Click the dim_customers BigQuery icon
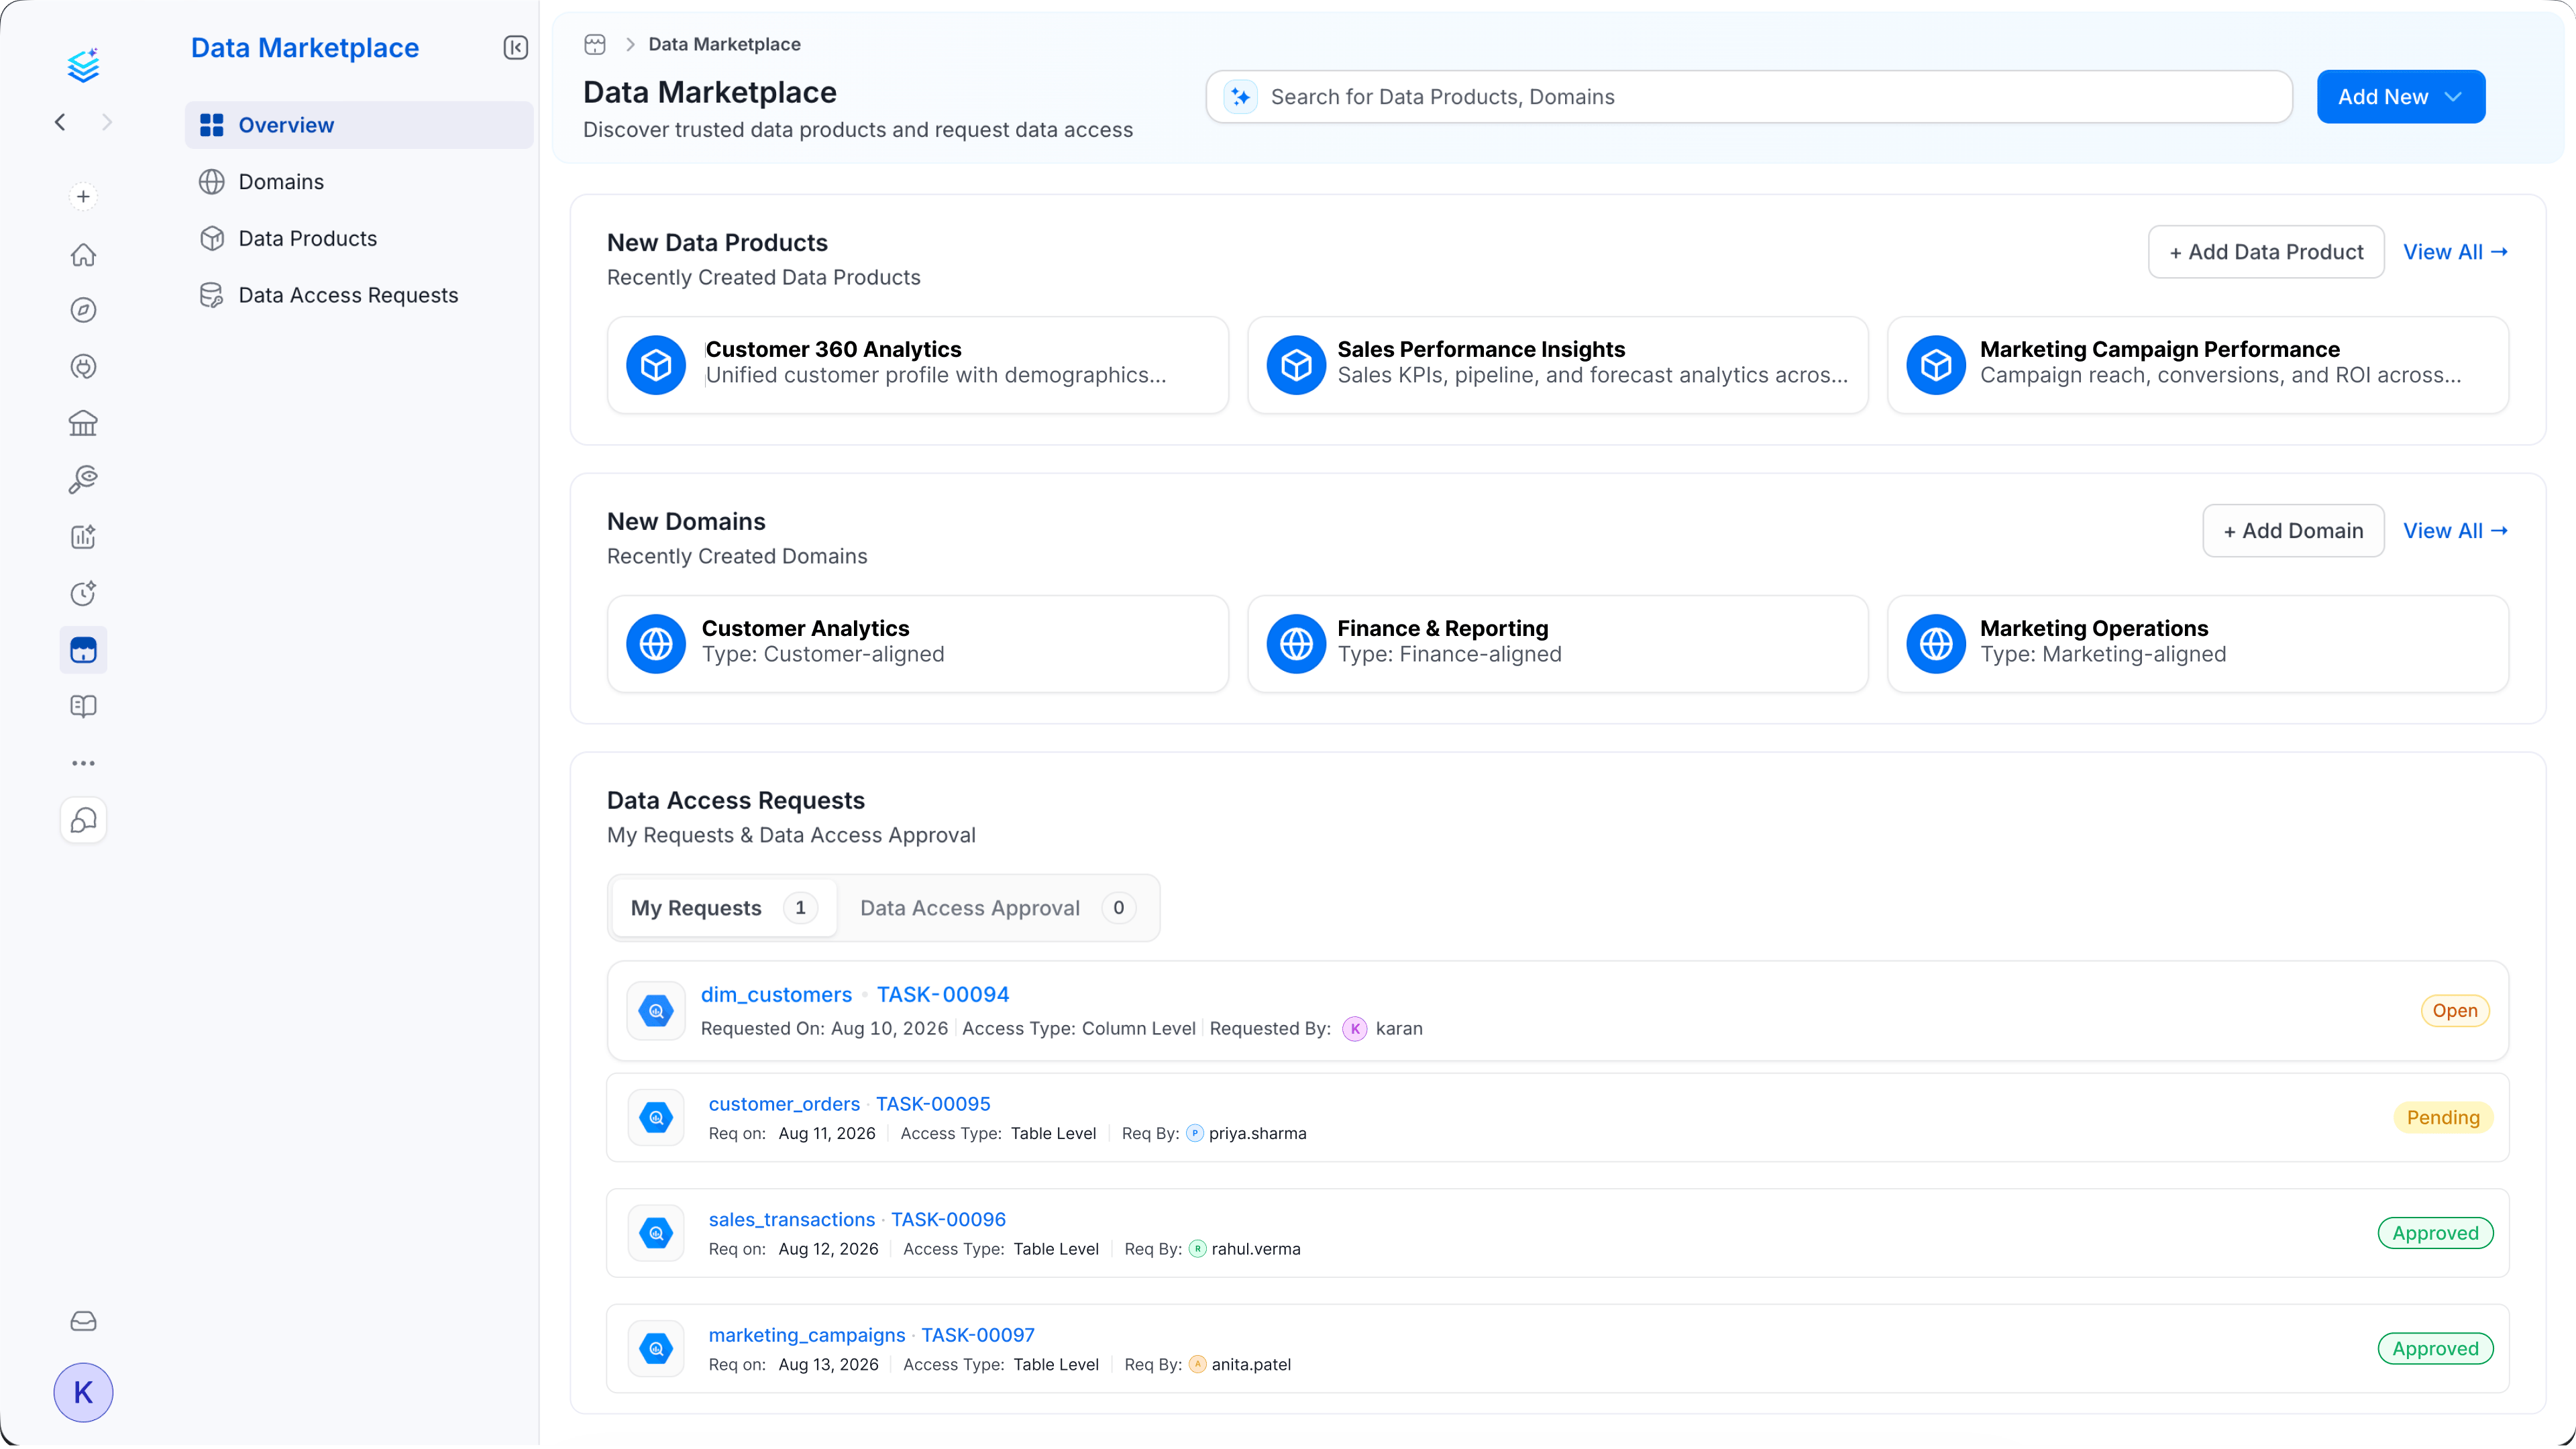The image size is (2576, 1449). coord(656,1011)
